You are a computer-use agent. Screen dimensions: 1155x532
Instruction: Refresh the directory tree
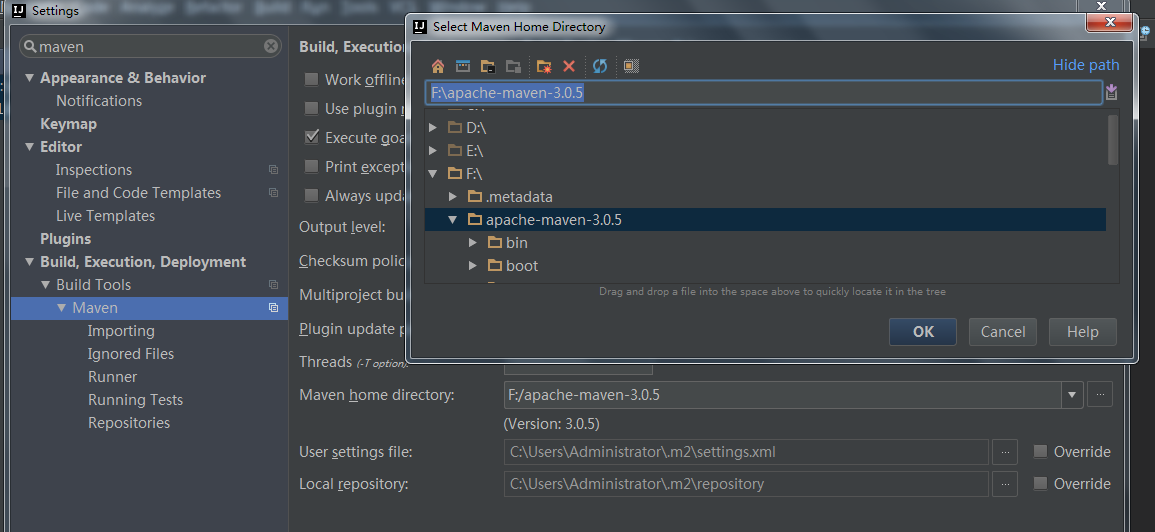pyautogui.click(x=600, y=66)
